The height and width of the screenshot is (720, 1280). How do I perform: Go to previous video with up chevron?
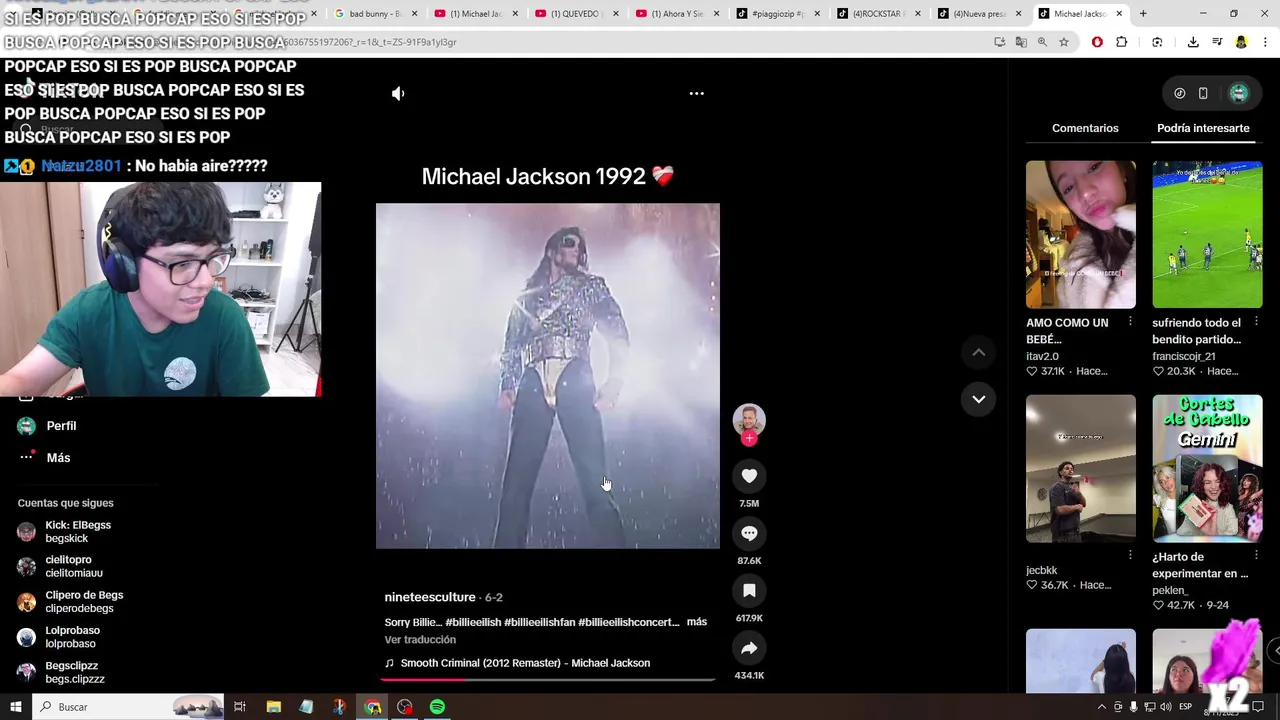(978, 352)
